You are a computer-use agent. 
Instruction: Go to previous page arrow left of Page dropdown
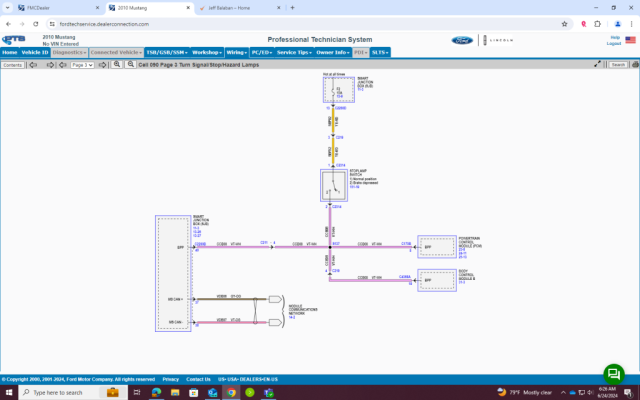coord(62,65)
